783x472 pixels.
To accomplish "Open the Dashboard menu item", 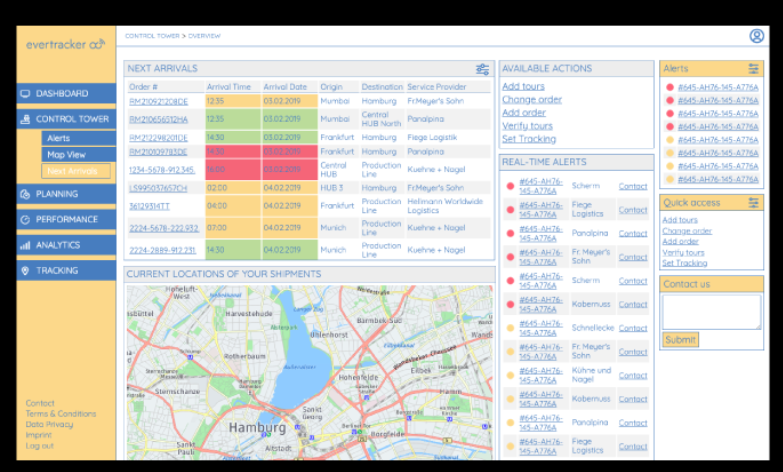I will coord(66,93).
